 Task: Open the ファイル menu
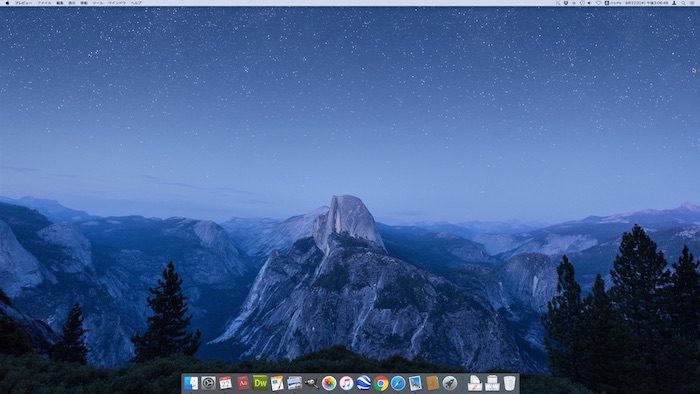pos(44,3)
